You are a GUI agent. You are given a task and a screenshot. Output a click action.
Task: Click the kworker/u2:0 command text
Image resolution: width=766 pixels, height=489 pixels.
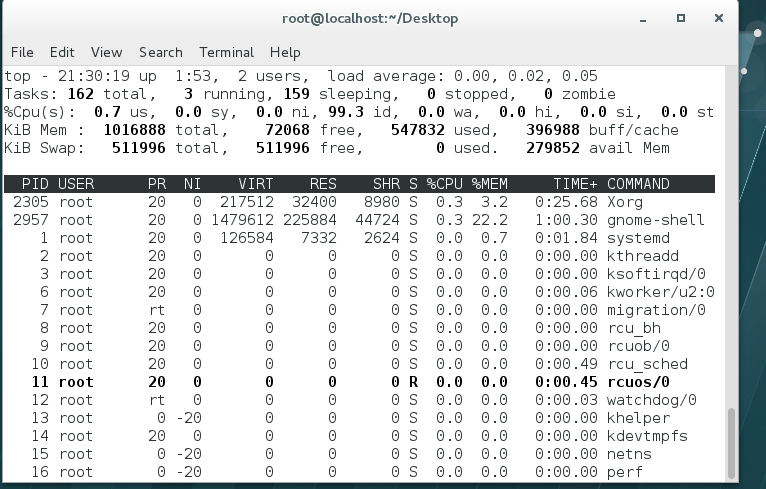tap(660, 292)
